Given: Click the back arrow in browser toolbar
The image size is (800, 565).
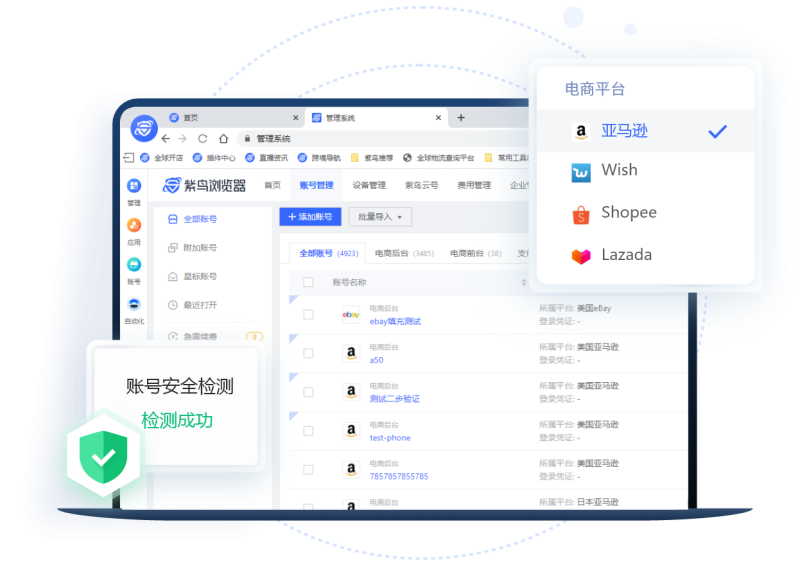Looking at the screenshot, I should (x=166, y=138).
